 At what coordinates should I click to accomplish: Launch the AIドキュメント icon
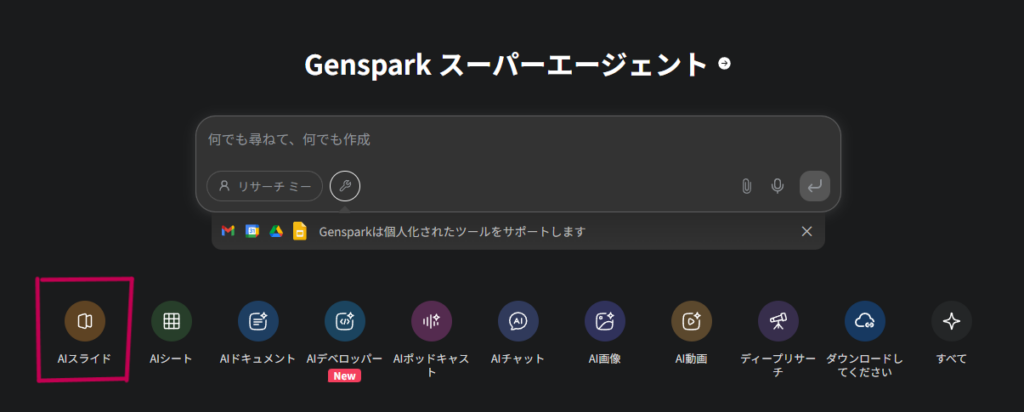tap(258, 321)
